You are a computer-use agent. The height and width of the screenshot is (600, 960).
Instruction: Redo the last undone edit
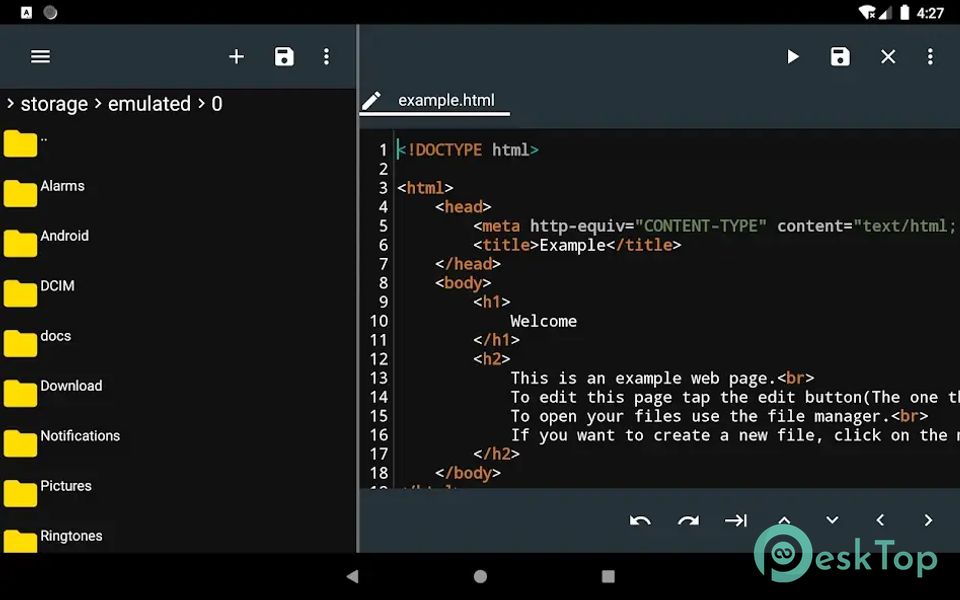688,520
